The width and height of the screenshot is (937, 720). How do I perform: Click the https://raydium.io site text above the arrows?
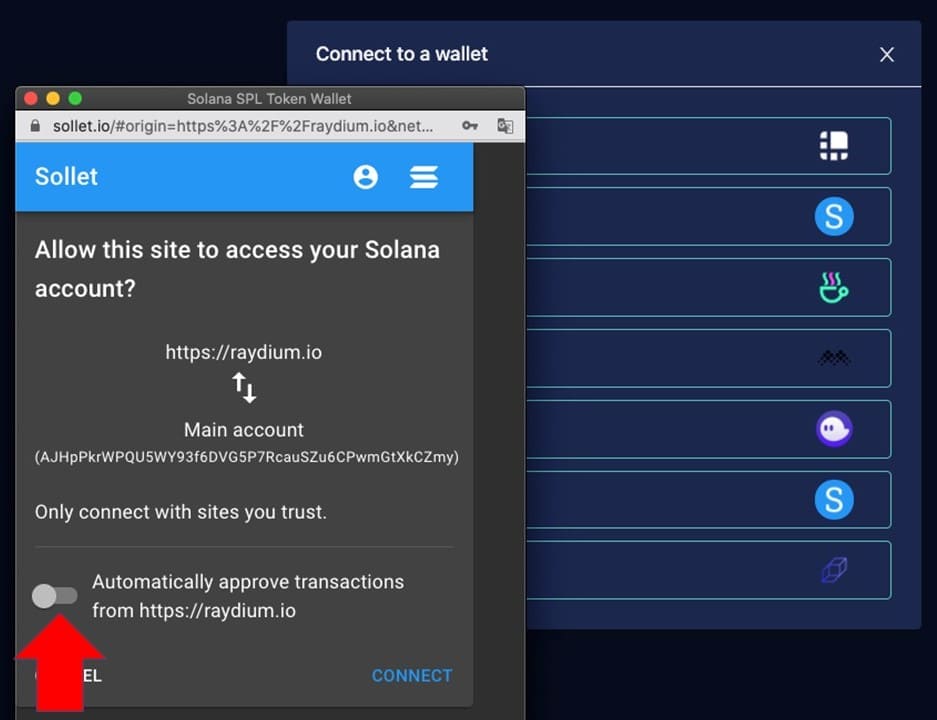click(244, 353)
